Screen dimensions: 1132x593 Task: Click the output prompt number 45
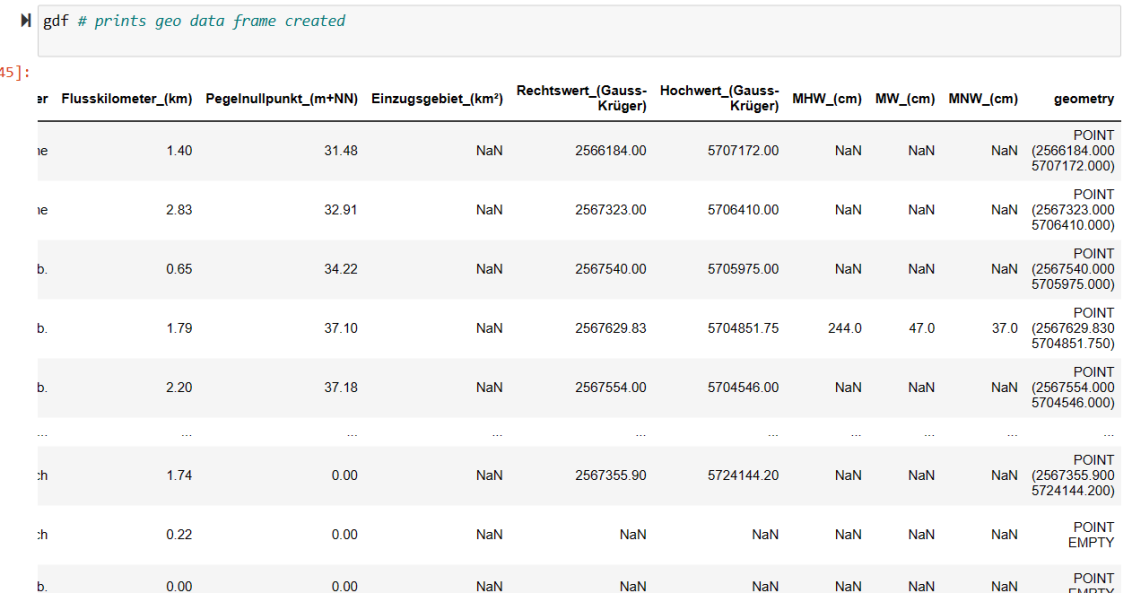pos(14,72)
